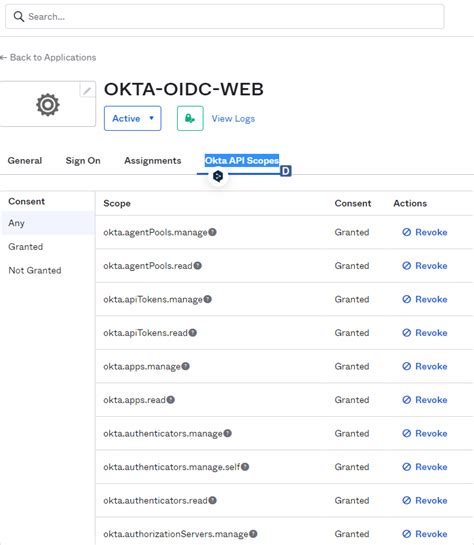Click Granted status for okta.agentPools.manage
This screenshot has width=474, height=545.
coord(352,232)
